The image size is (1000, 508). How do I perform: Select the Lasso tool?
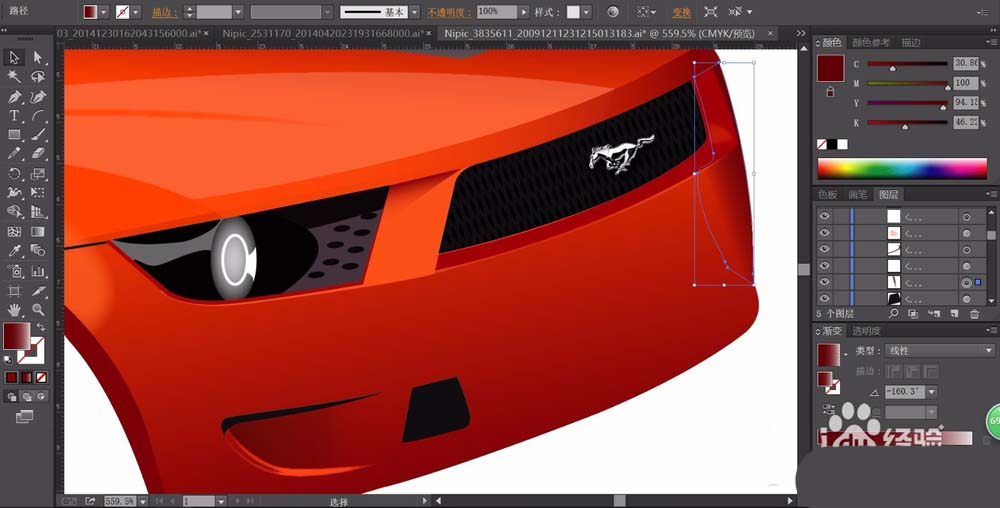tap(38, 76)
